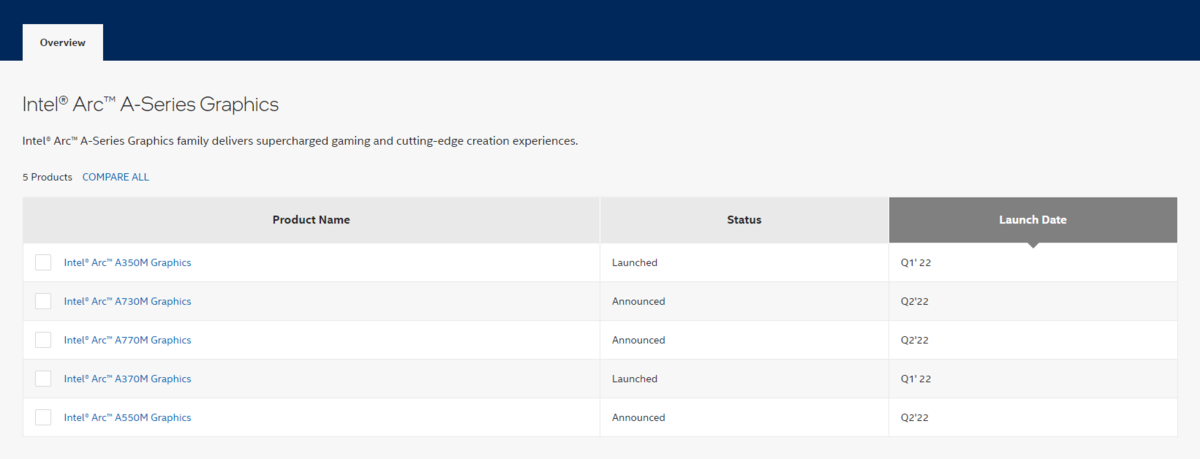Mark the Arc A550M Graphics checkbox
Screen dimensions: 1200x459
point(43,417)
